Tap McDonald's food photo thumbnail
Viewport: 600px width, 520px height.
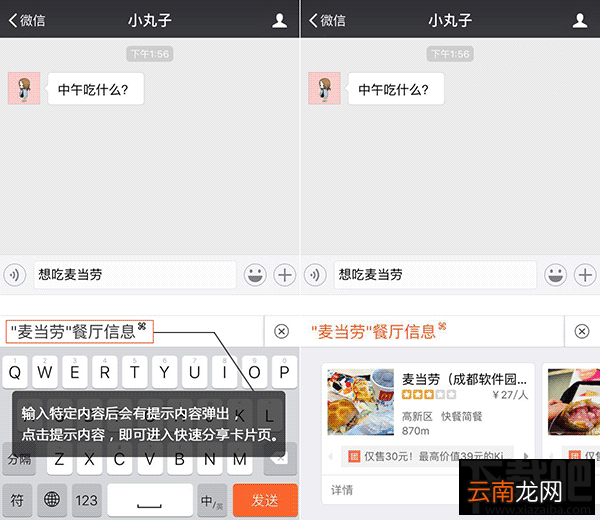click(x=360, y=402)
